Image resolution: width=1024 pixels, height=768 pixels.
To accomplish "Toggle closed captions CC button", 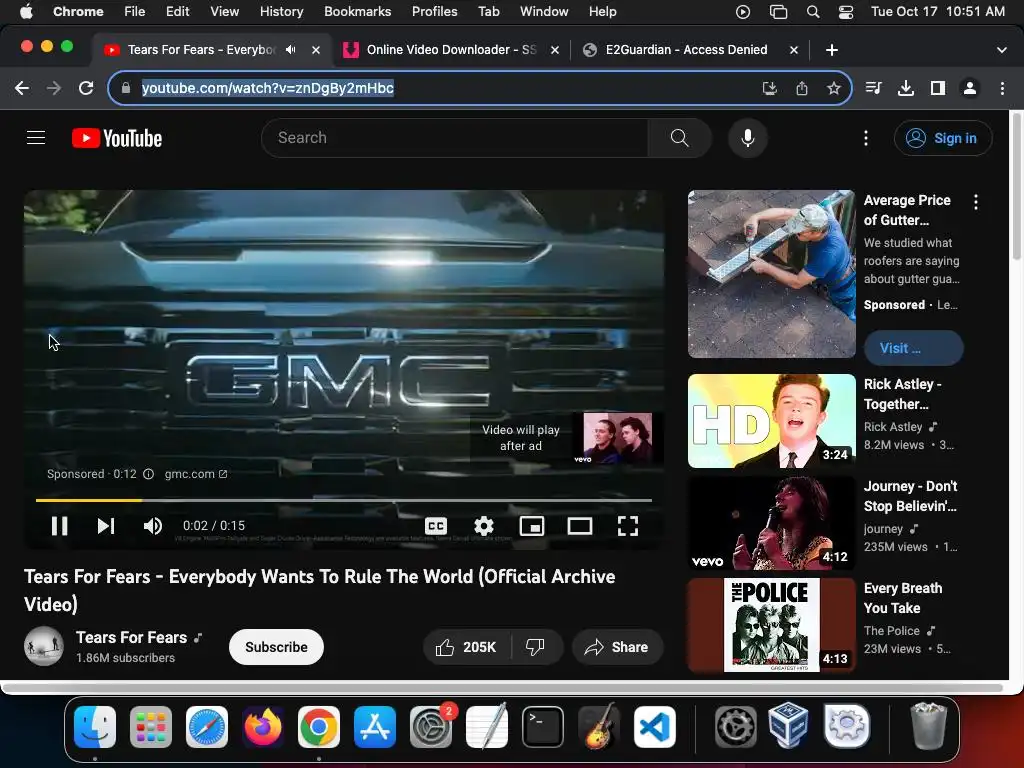I will (436, 526).
